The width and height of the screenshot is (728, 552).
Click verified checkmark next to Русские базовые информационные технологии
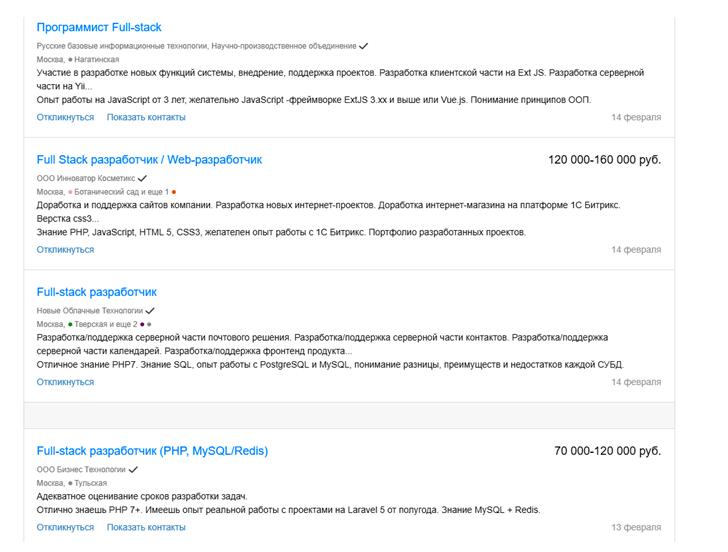[364, 46]
